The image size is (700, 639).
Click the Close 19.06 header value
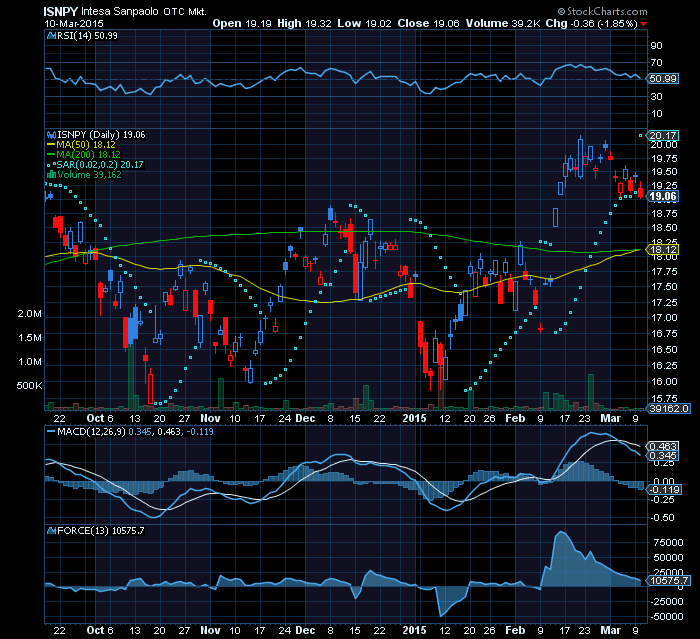(x=429, y=23)
